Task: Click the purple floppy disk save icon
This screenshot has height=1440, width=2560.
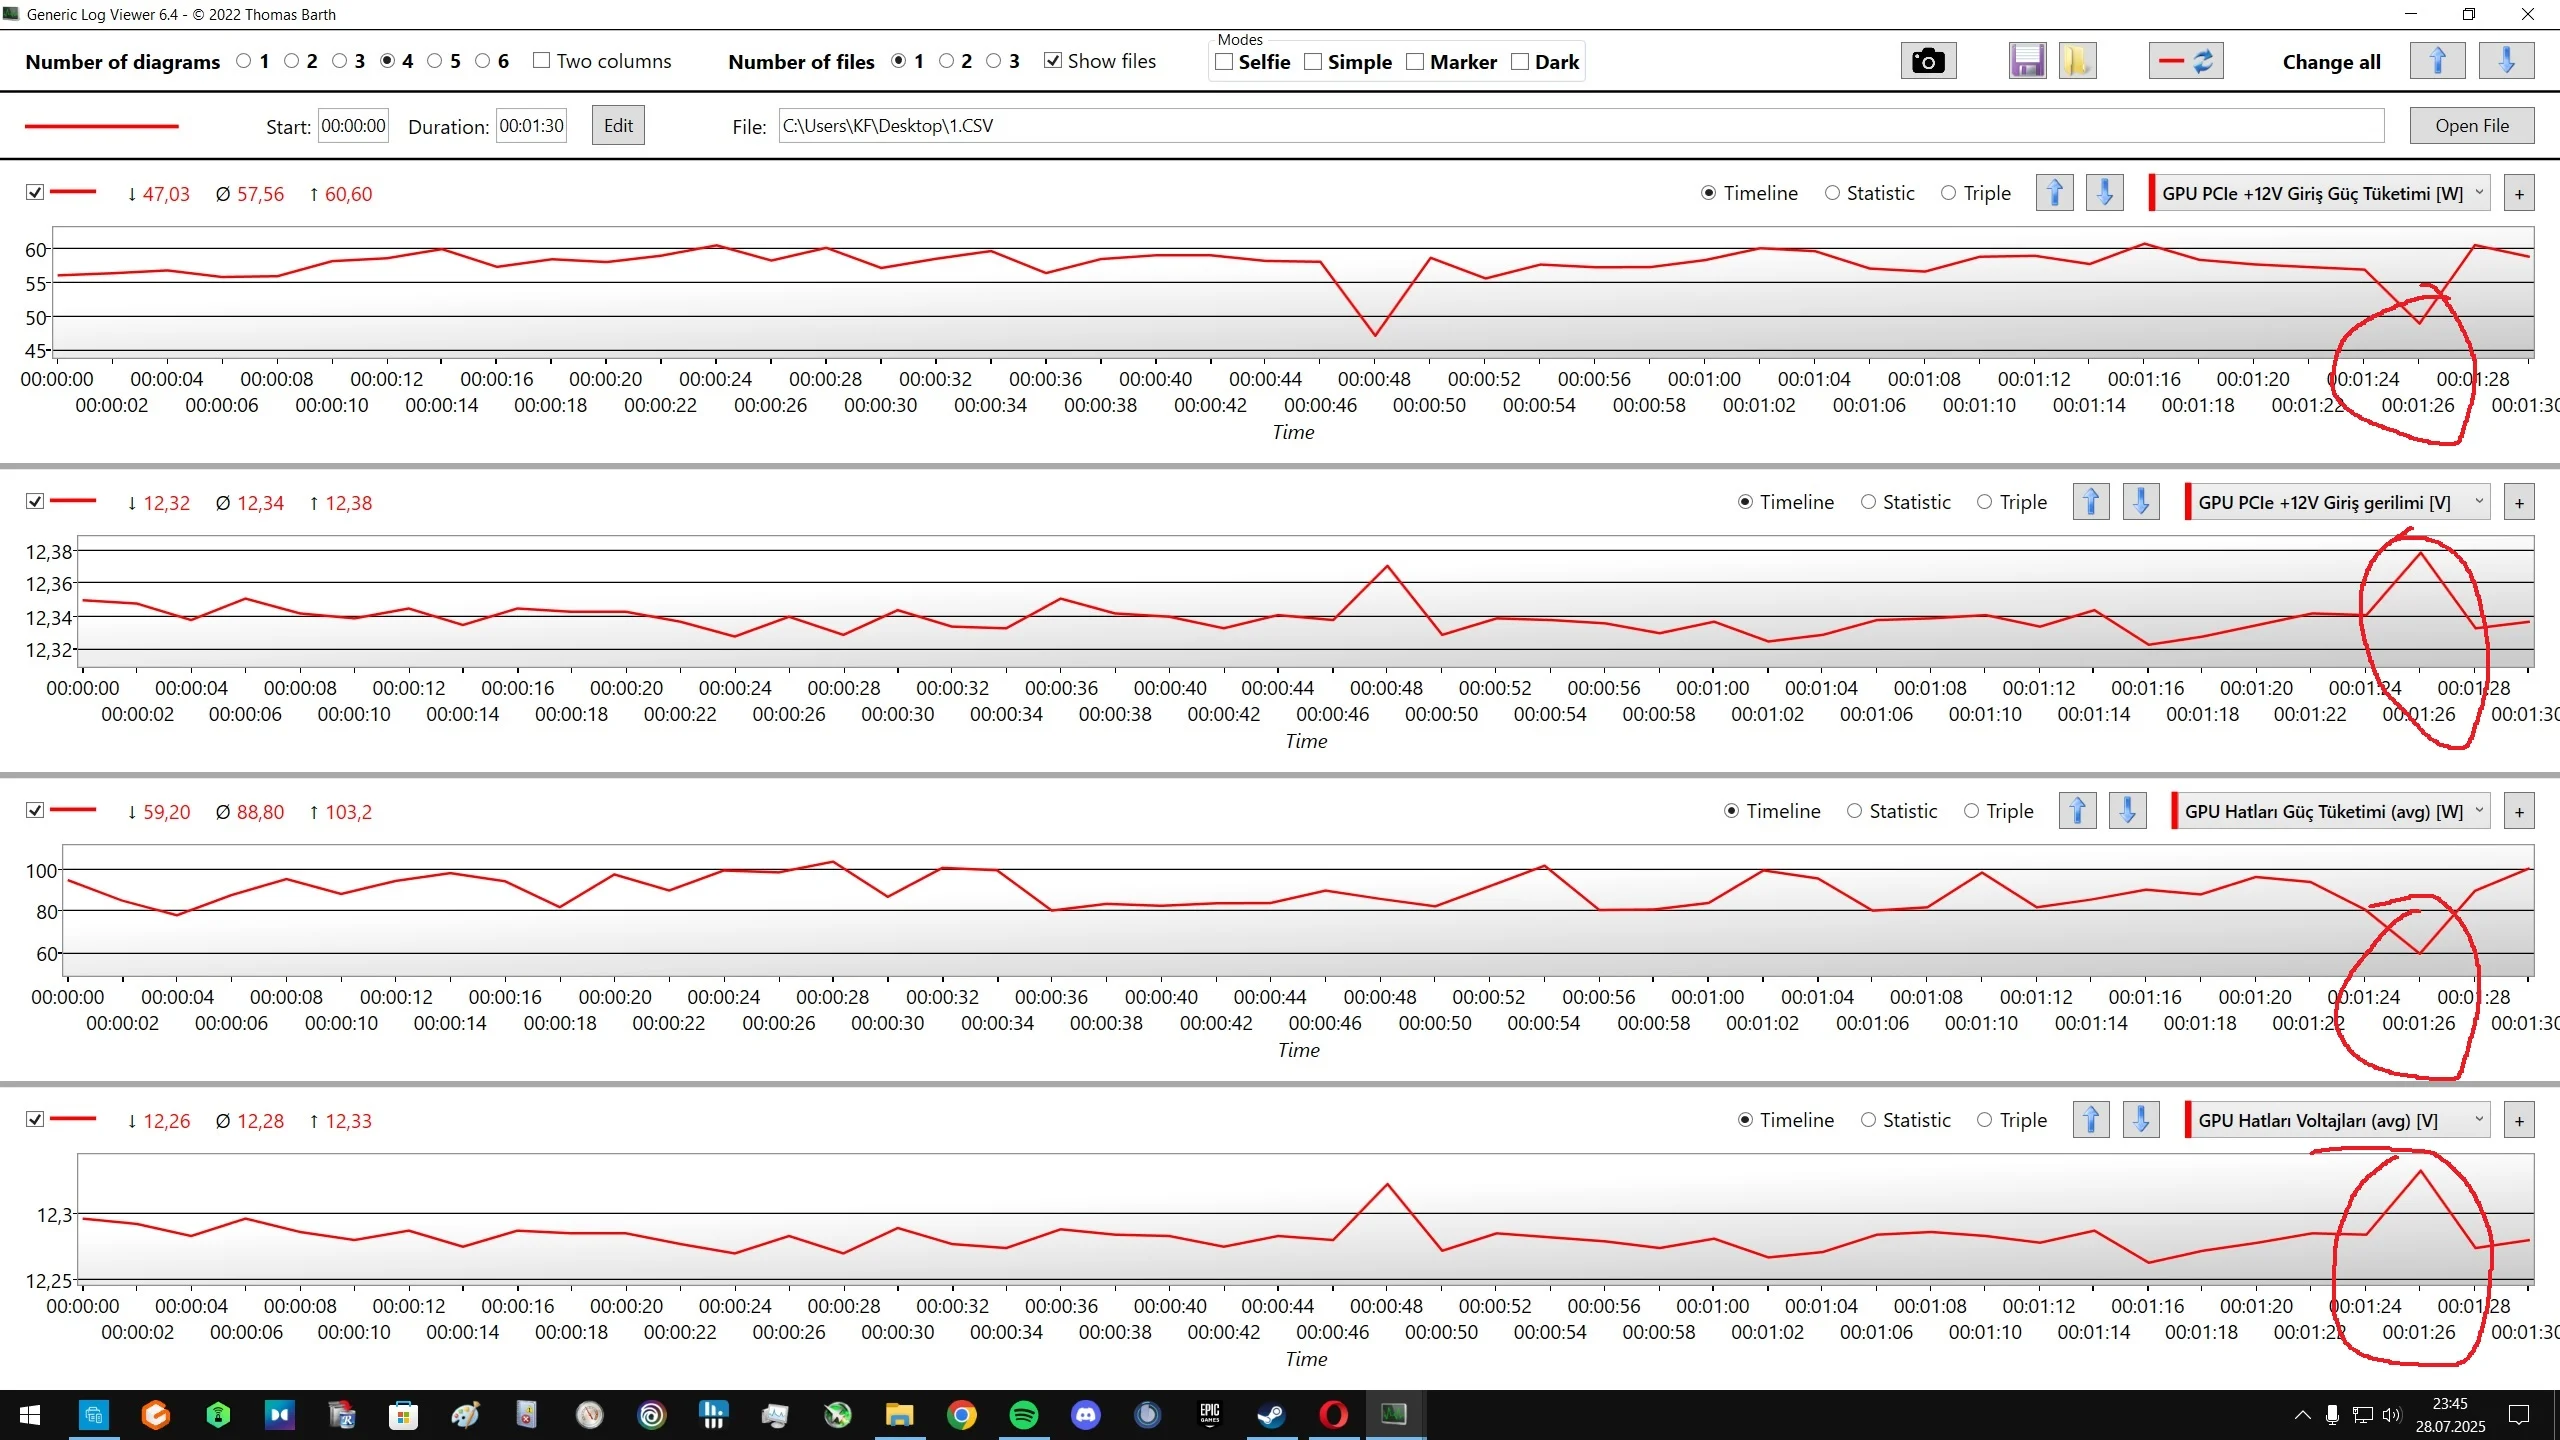Action: tap(2027, 61)
